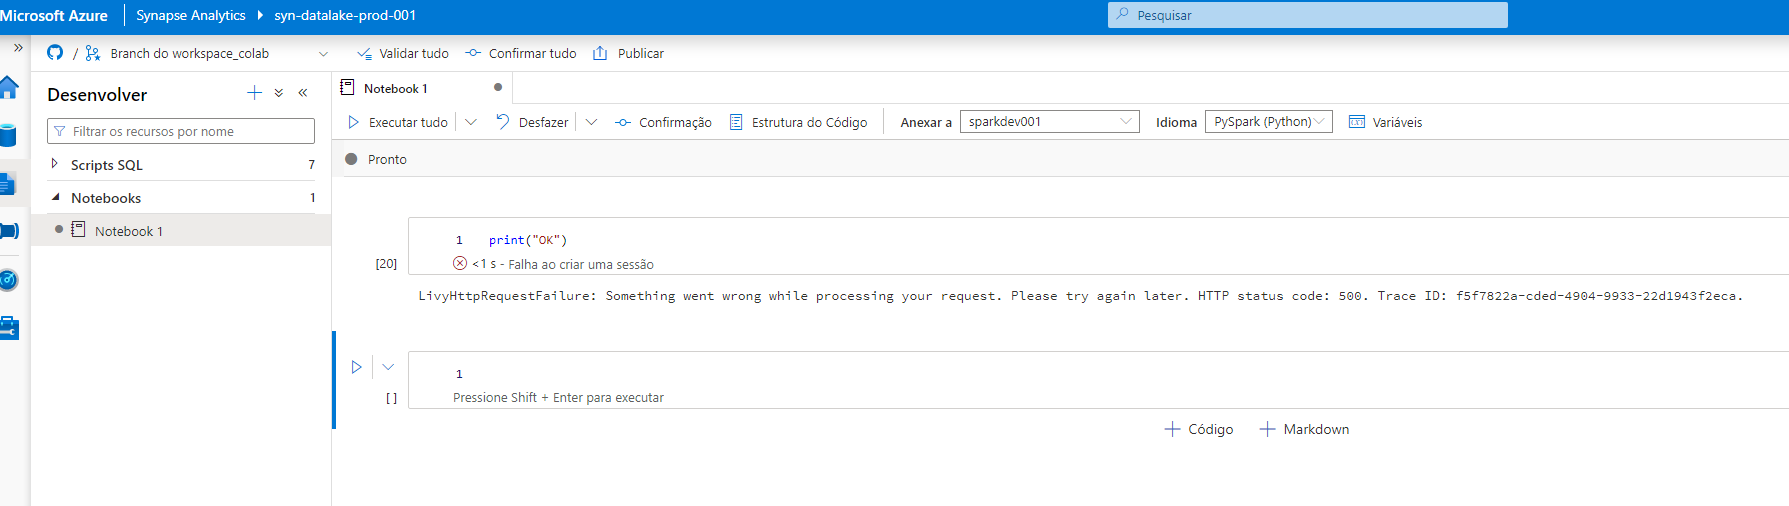Click Confirmação in the toolbar
Image resolution: width=1789 pixels, height=506 pixels.
click(x=663, y=122)
